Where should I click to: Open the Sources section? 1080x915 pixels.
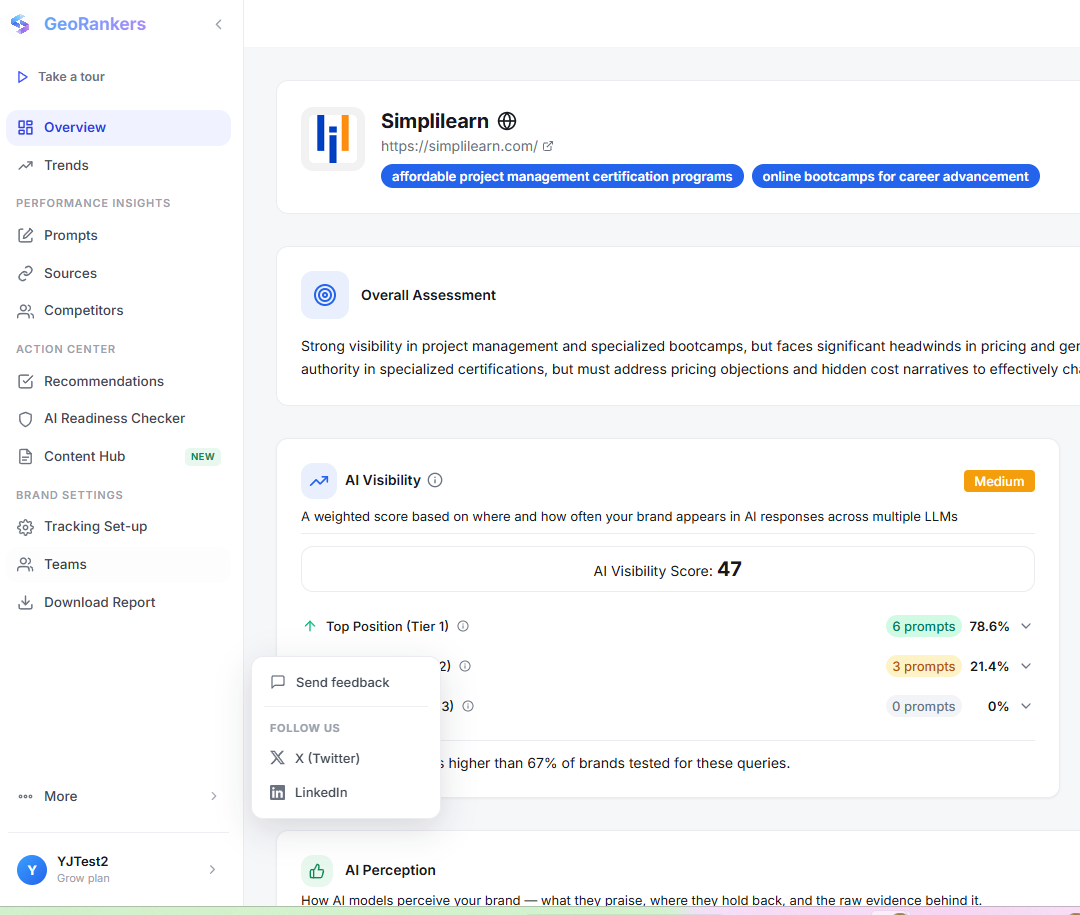coord(118,274)
